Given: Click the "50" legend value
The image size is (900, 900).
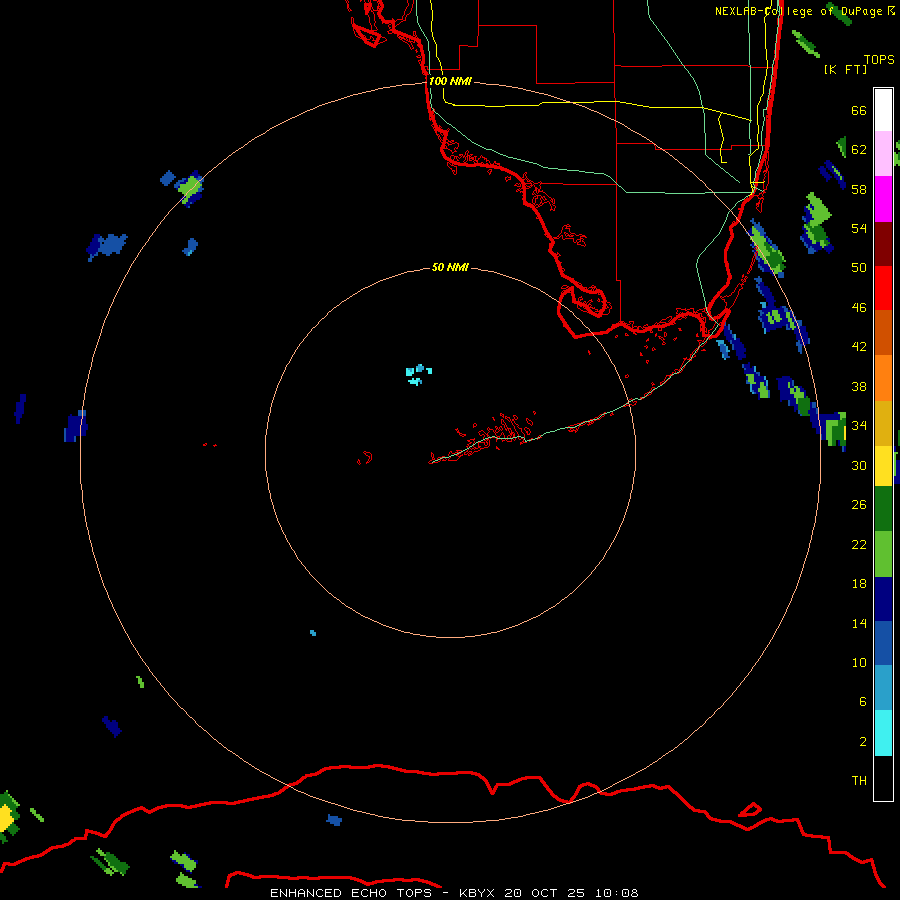Looking at the screenshot, I should (859, 268).
